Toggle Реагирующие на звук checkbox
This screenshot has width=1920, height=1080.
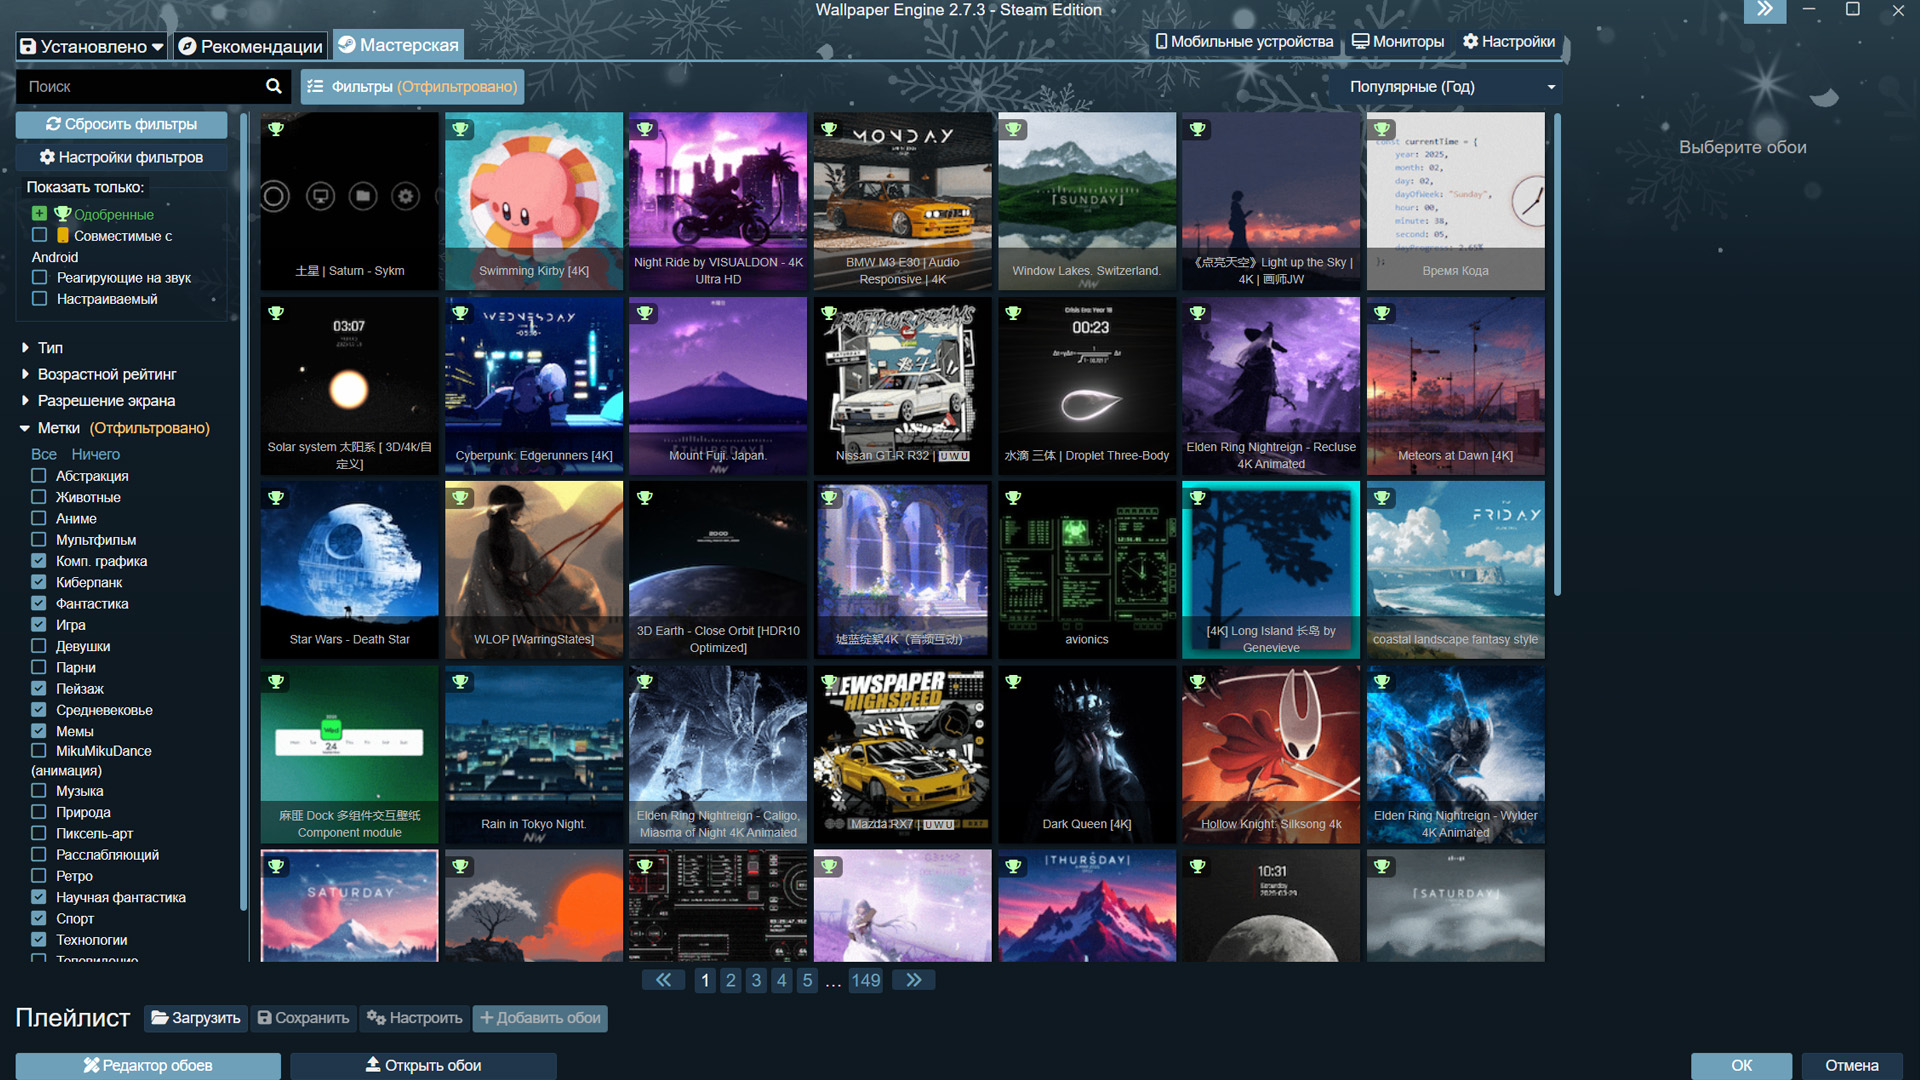click(39, 278)
